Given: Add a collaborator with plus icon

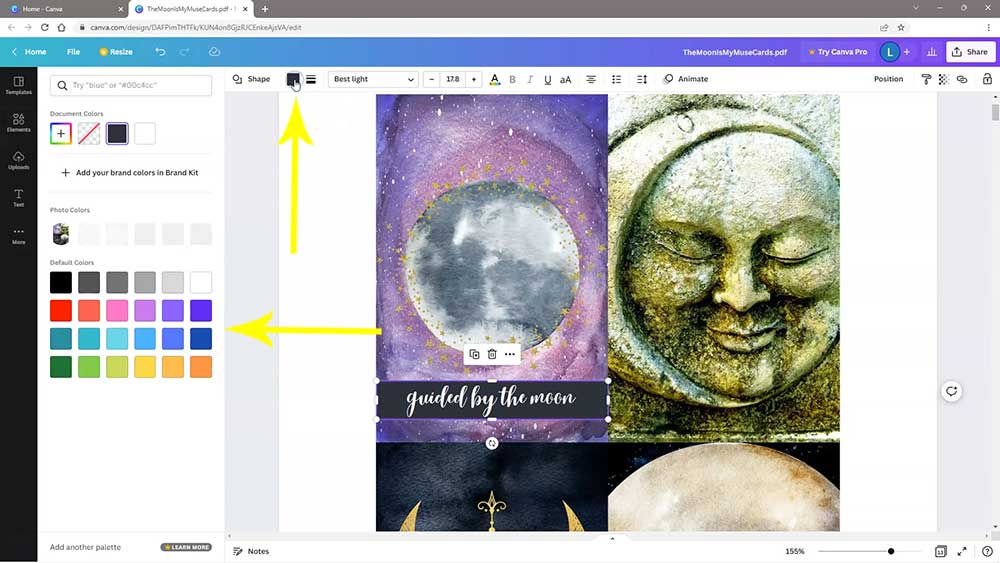Looking at the screenshot, I should pyautogui.click(x=907, y=52).
